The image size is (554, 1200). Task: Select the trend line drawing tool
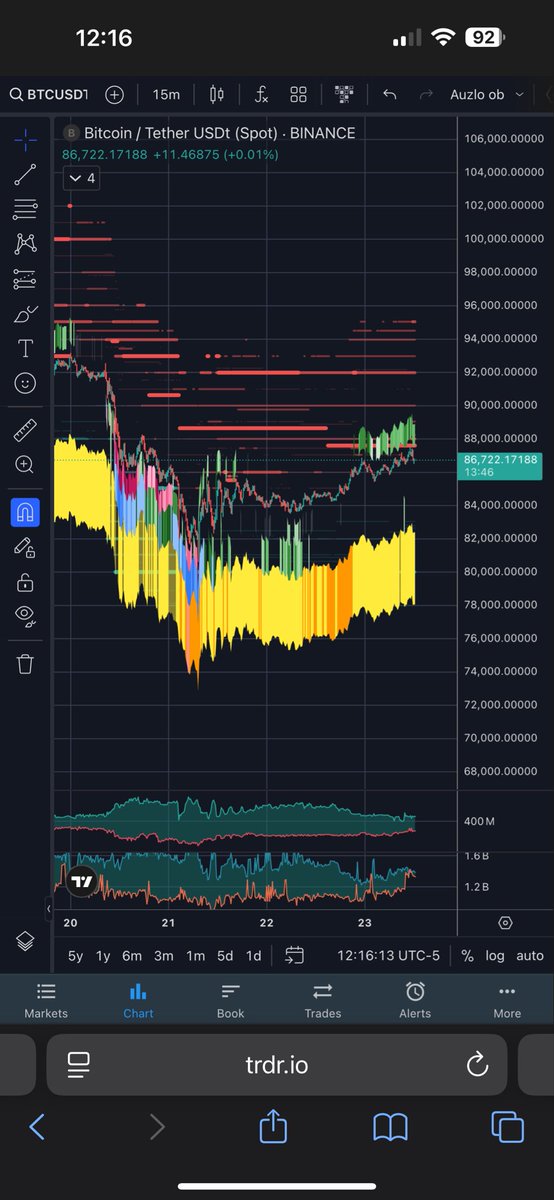point(25,174)
